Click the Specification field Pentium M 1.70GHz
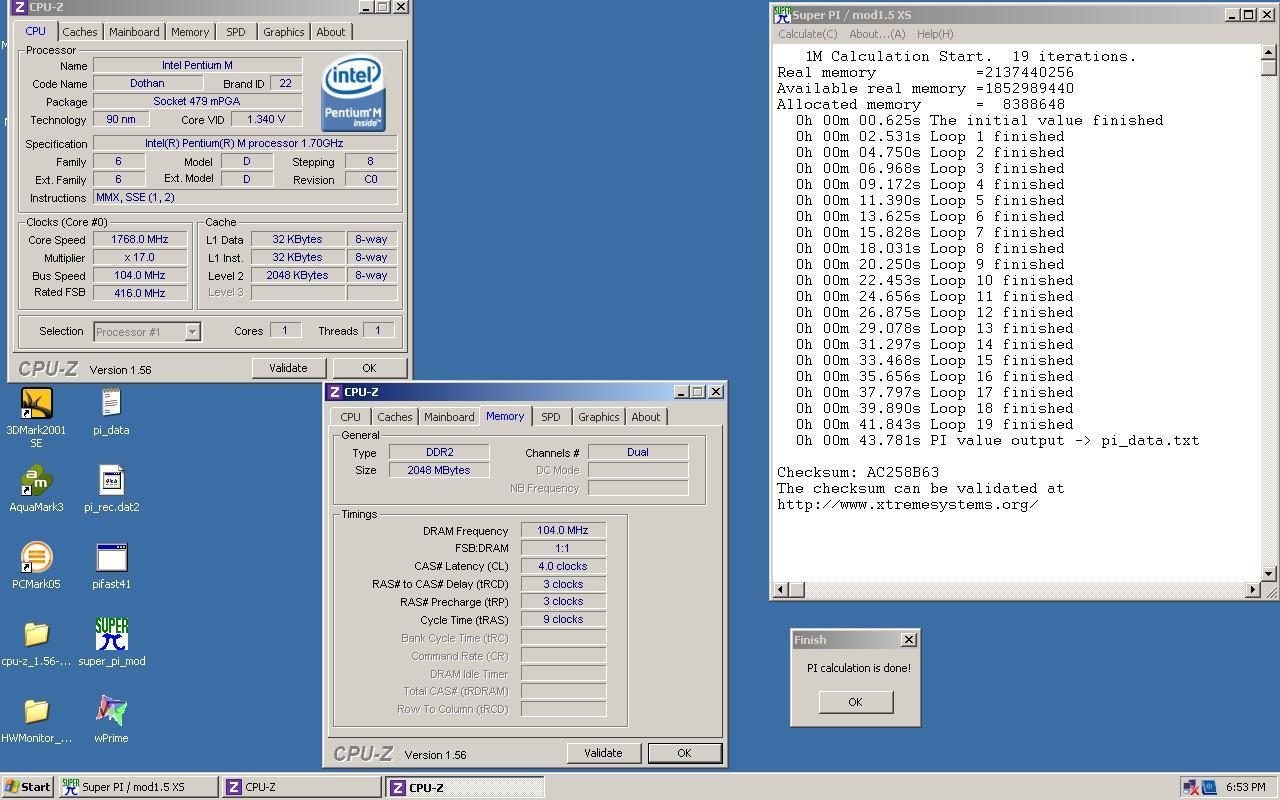The height and width of the screenshot is (800, 1280). pos(245,144)
